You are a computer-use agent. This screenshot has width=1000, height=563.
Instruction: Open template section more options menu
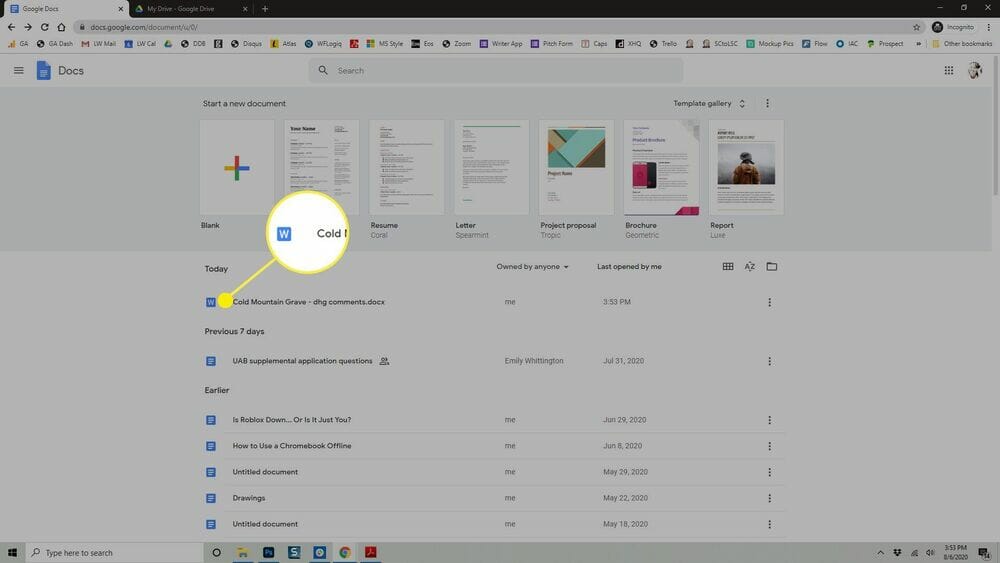click(x=767, y=103)
